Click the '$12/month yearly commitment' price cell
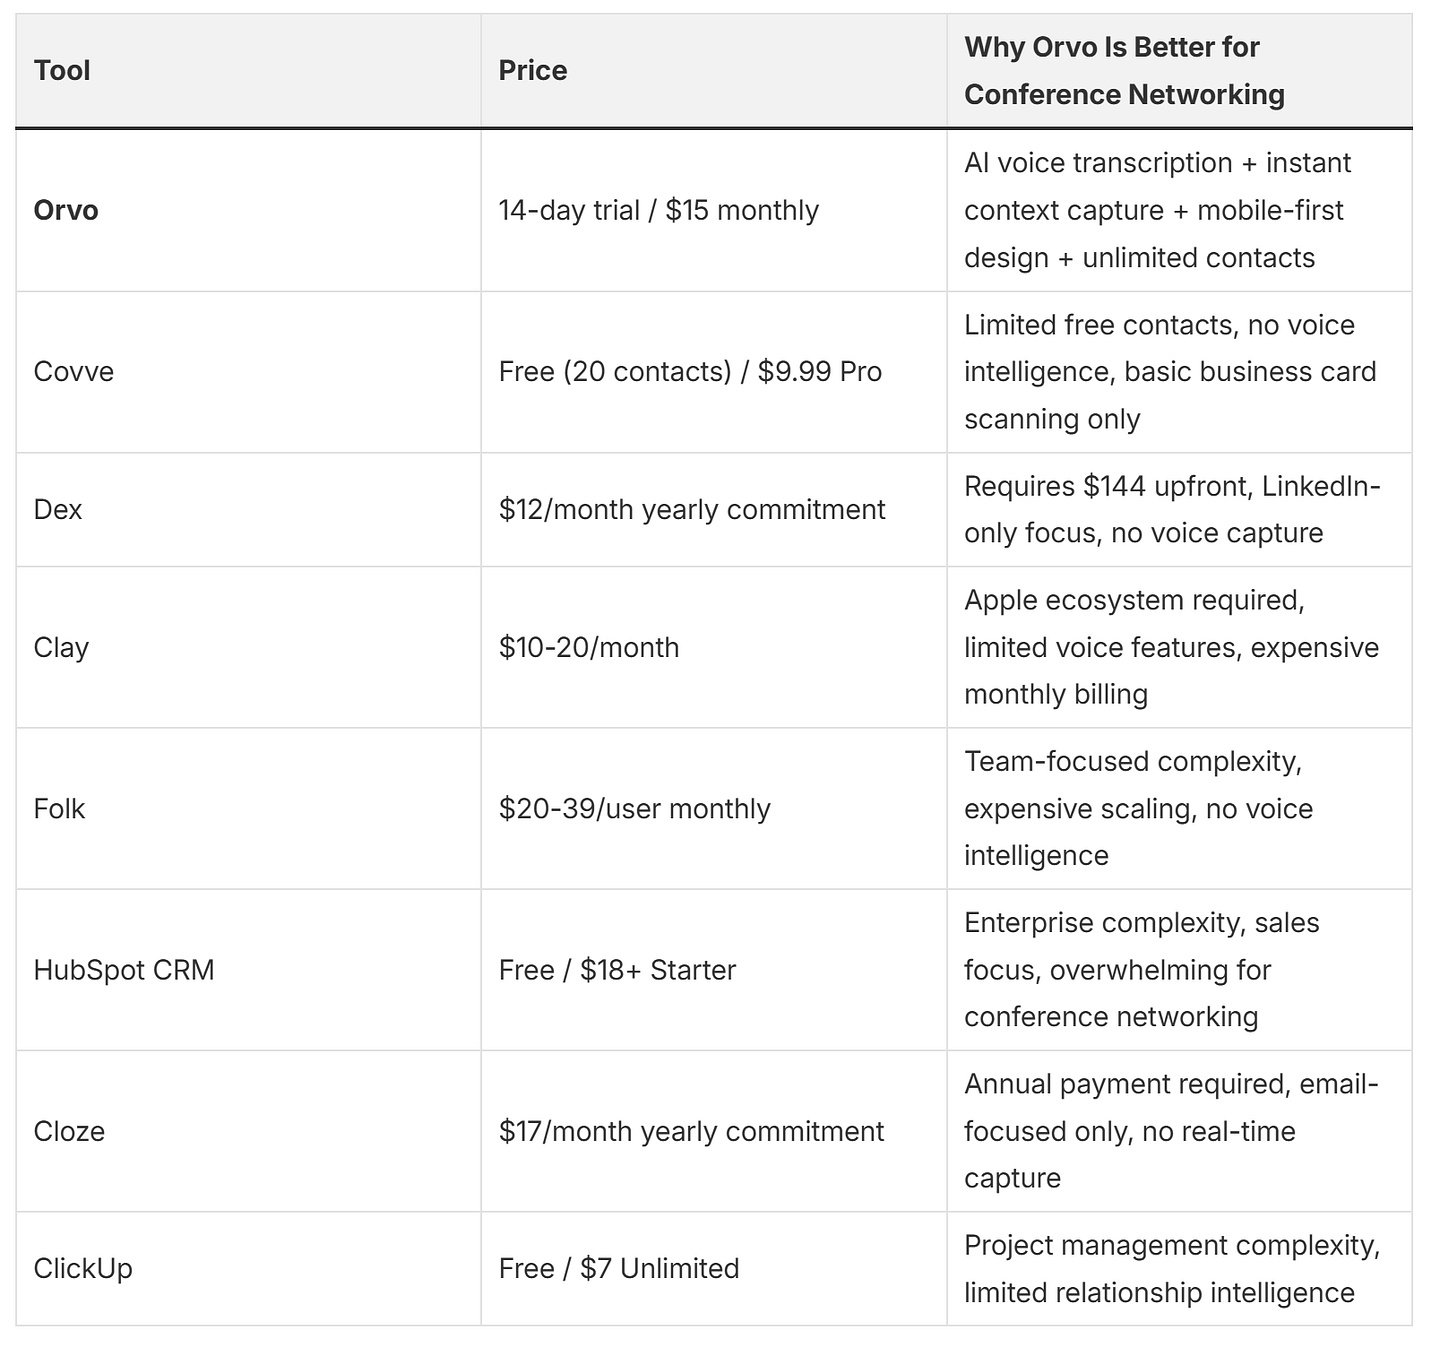The width and height of the screenshot is (1440, 1349). (714, 510)
